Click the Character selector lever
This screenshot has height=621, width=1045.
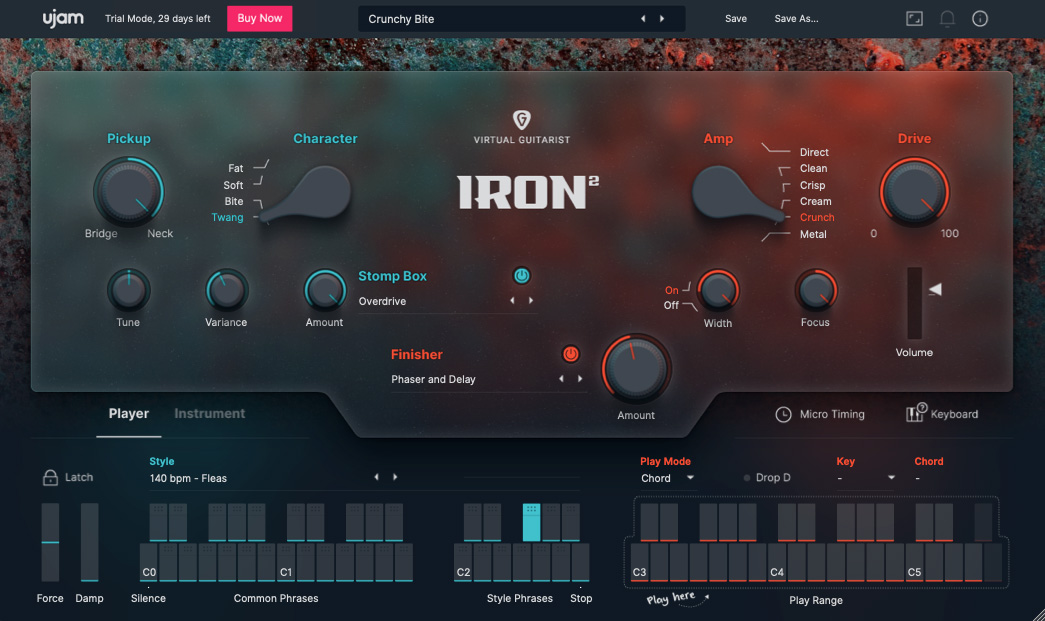click(x=309, y=194)
